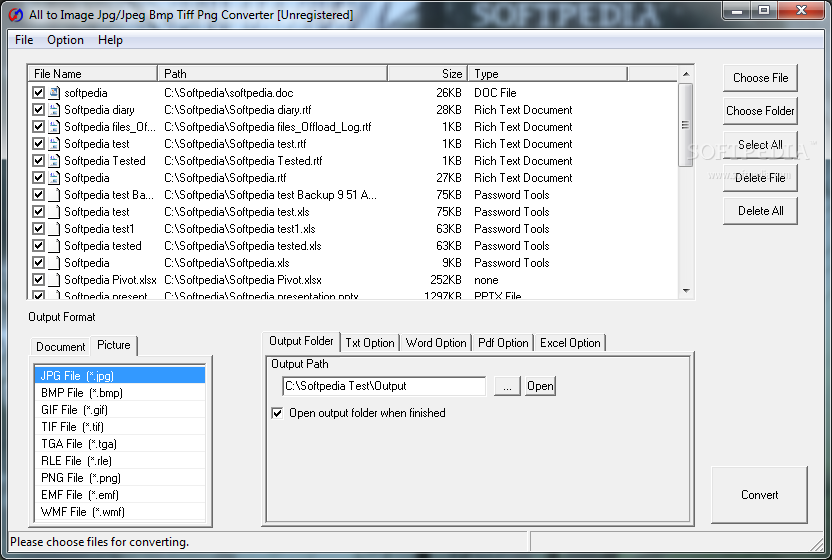Sort list by Path column header
Image resolution: width=832 pixels, height=560 pixels.
(x=272, y=73)
